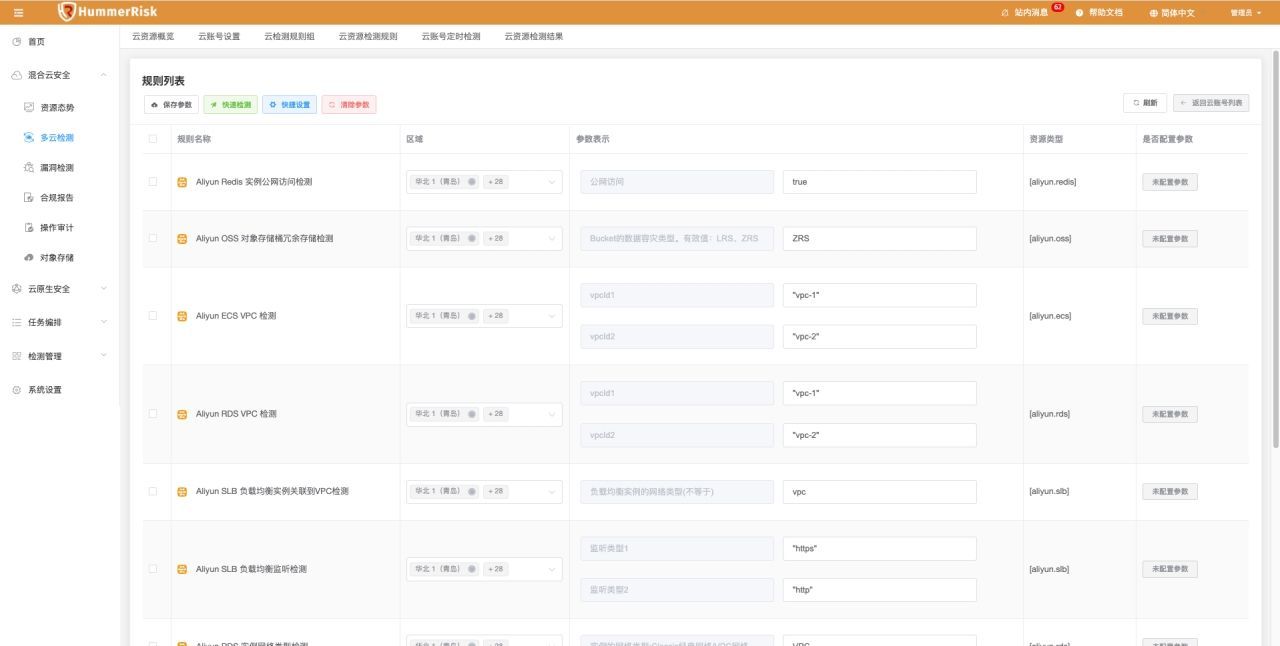Select the Aliyun ECS VPC rule checkbox
This screenshot has height=646, width=1280.
pyautogui.click(x=153, y=315)
